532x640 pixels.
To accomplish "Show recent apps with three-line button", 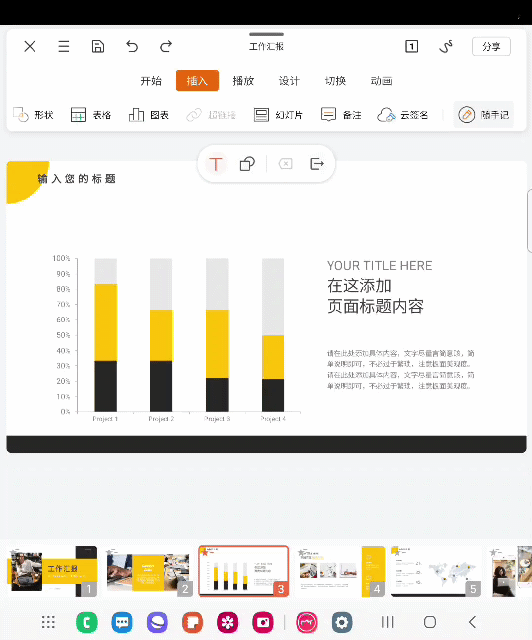I will (387, 622).
